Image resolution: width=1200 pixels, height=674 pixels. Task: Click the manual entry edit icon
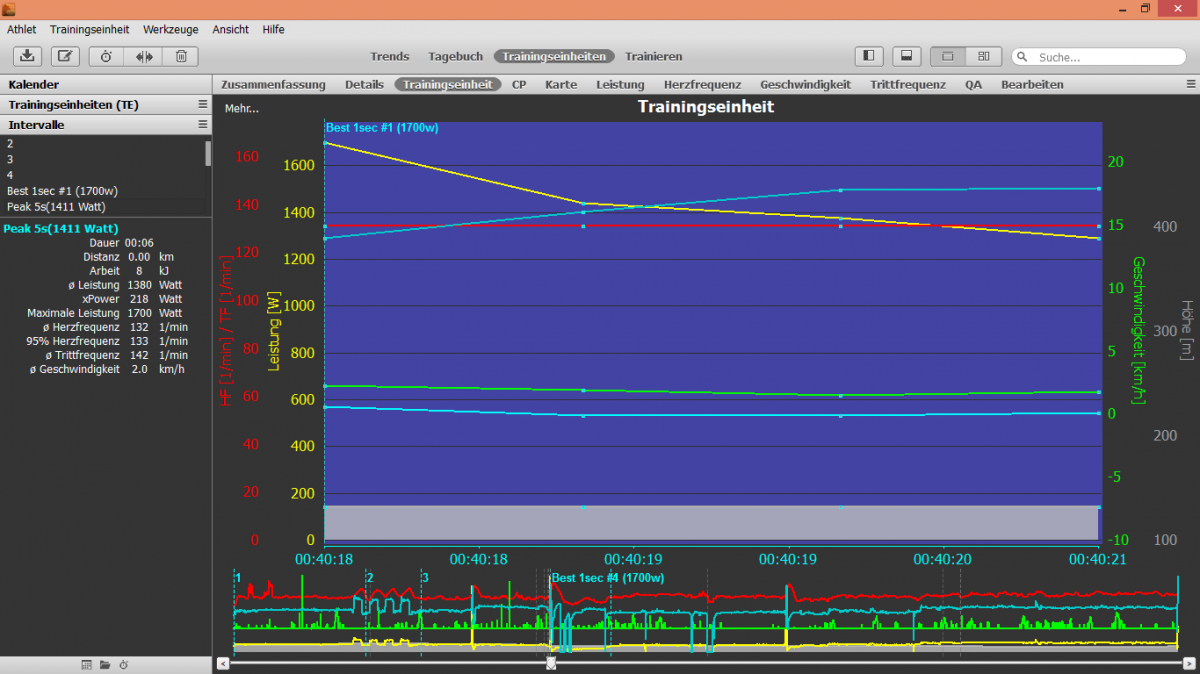pos(65,57)
